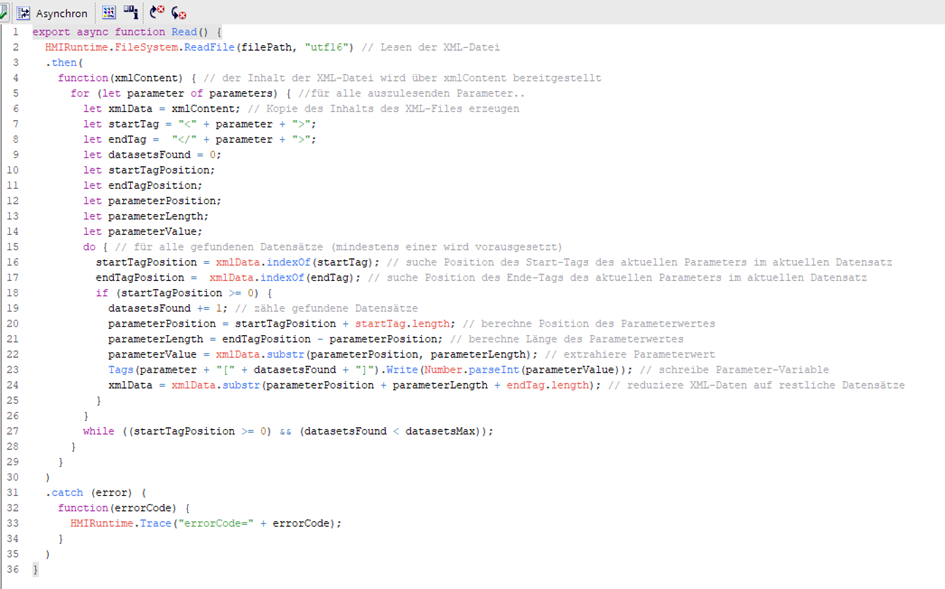Viewport: 945px width, 589px height.
Task: Click 'let parameterLength;' on line 13
Action: pyautogui.click(x=146, y=216)
